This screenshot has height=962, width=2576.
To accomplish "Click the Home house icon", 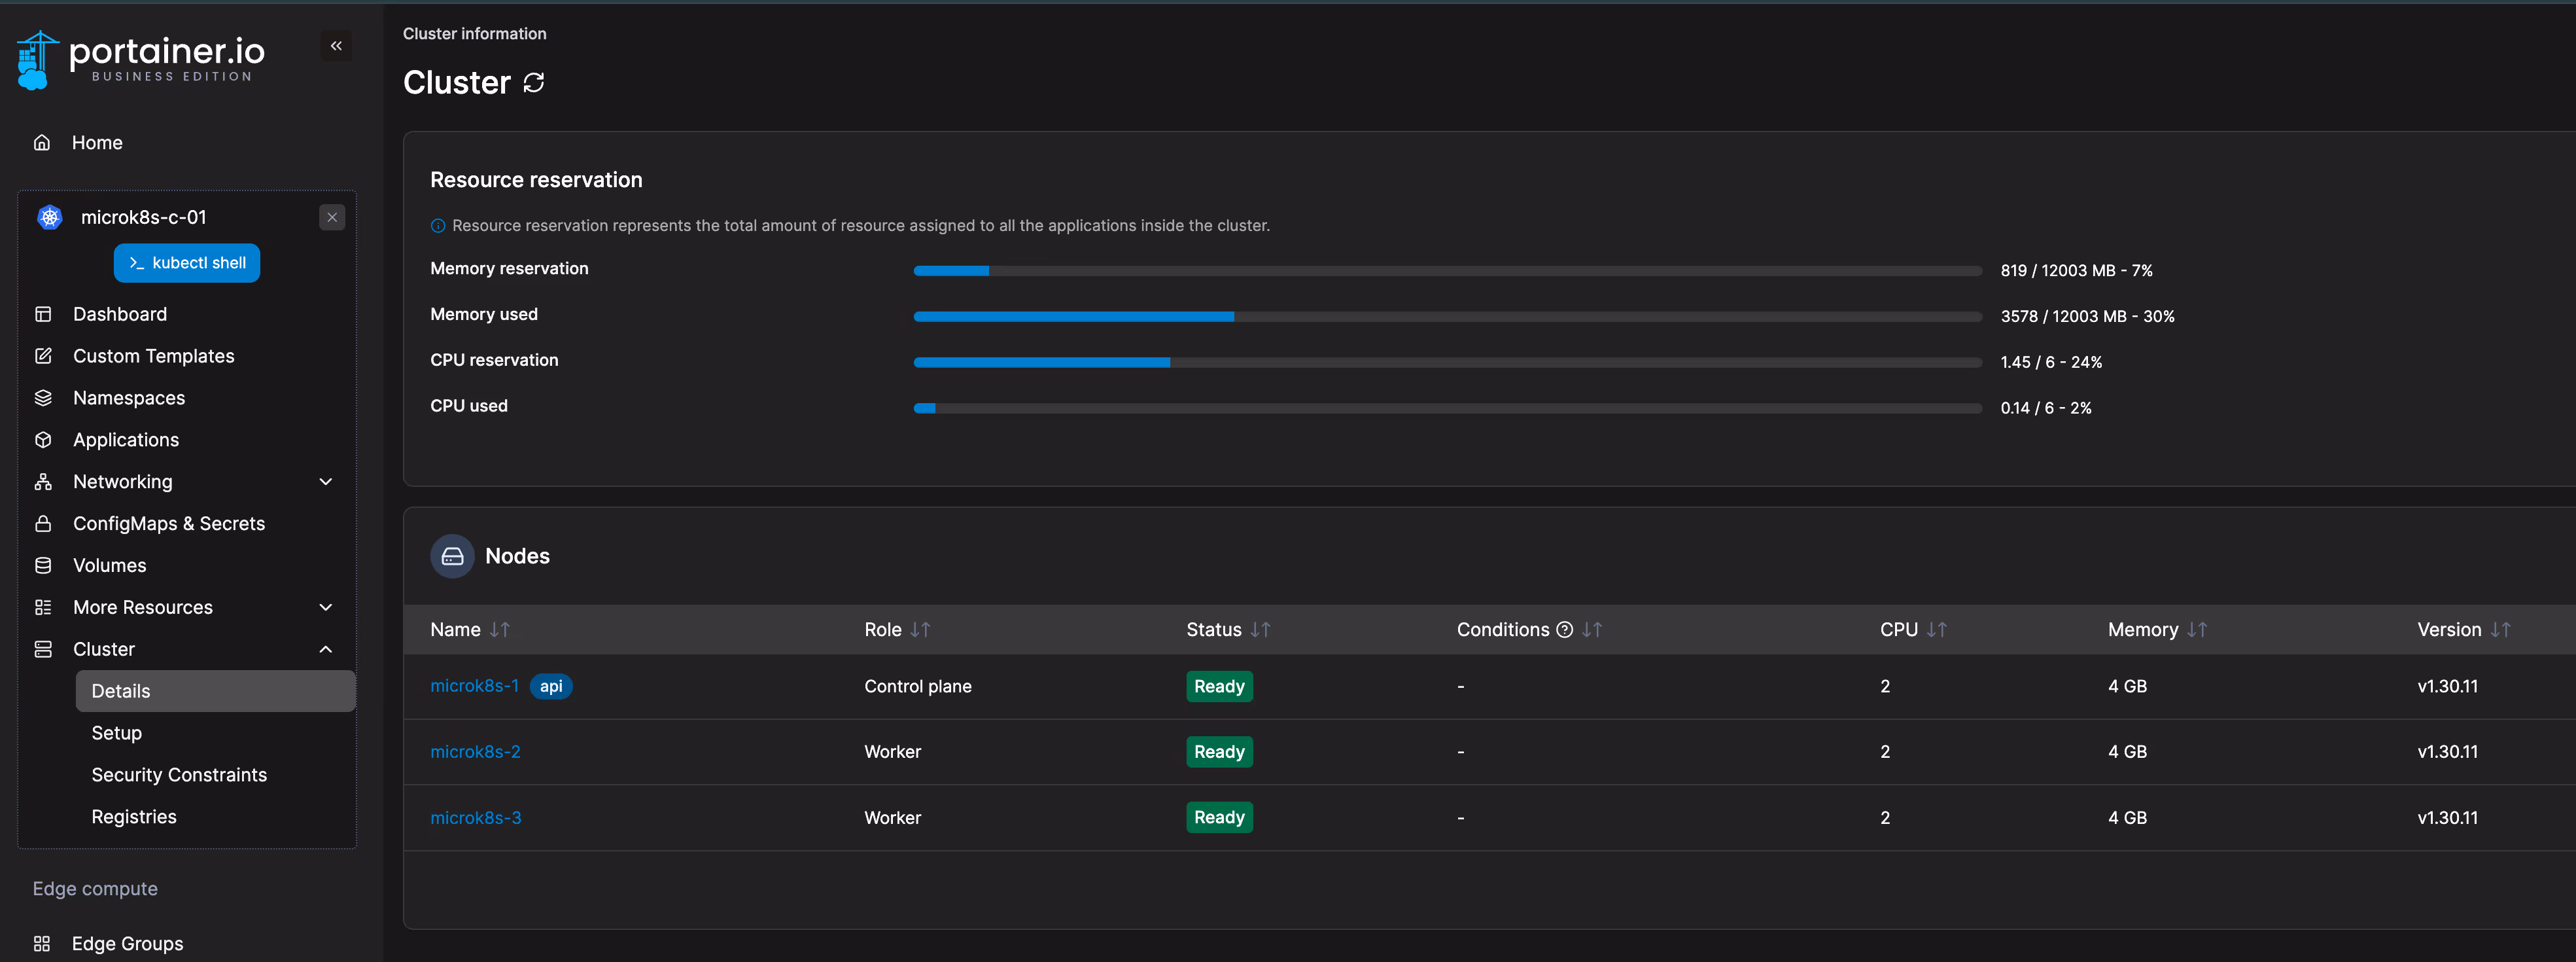I will 42,143.
